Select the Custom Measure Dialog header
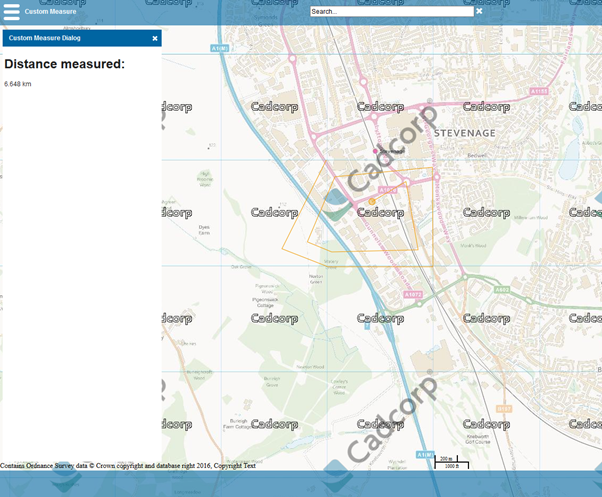 click(82, 38)
